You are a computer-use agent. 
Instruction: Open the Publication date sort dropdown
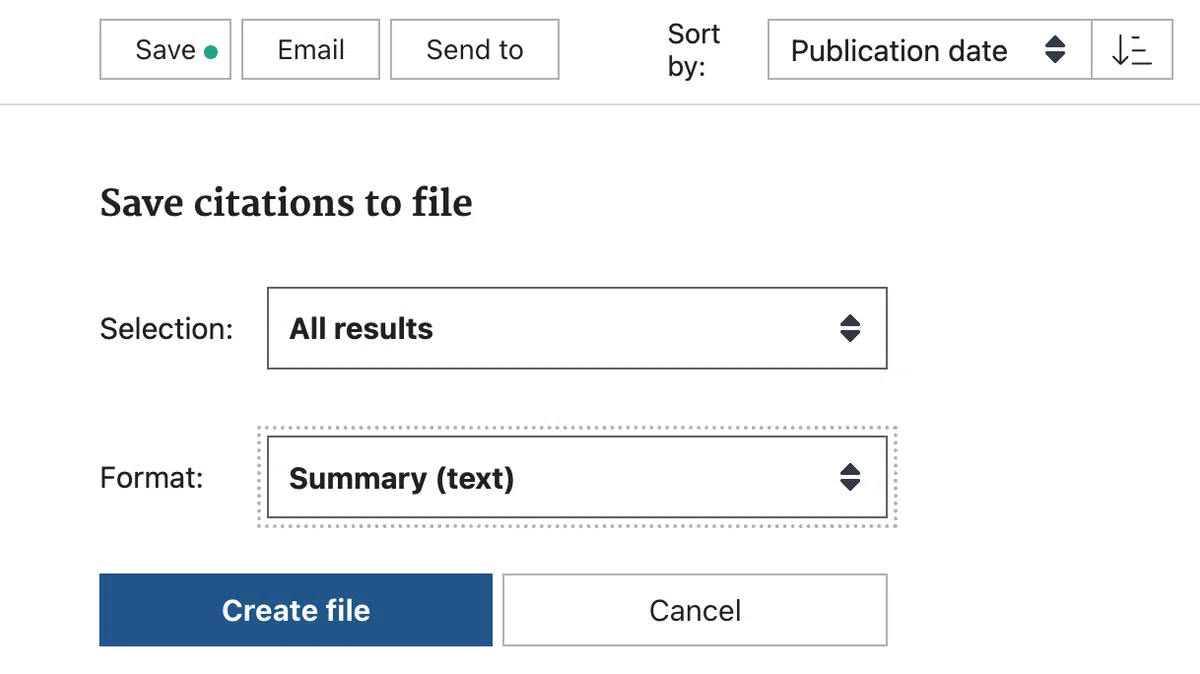click(930, 50)
